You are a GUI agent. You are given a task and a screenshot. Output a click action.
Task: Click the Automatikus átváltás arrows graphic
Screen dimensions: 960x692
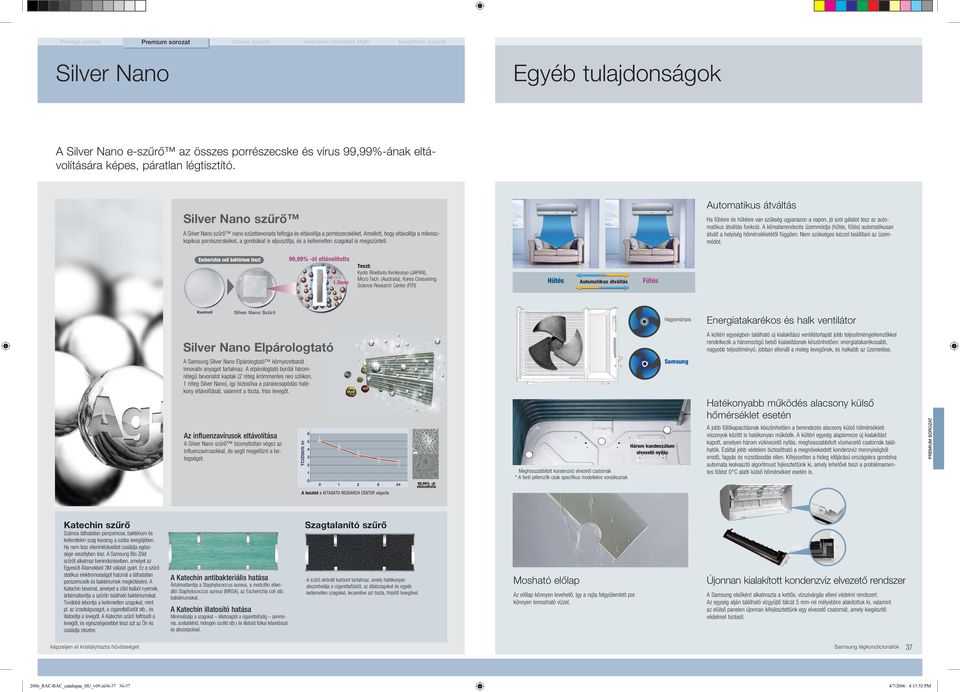[x=603, y=282]
